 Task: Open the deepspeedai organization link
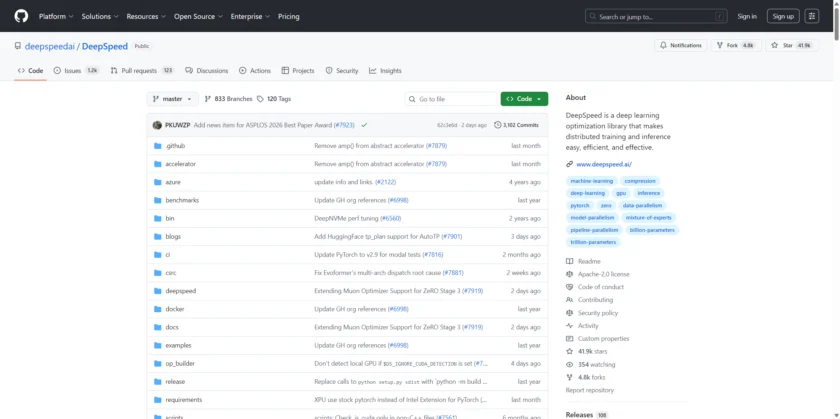click(50, 47)
